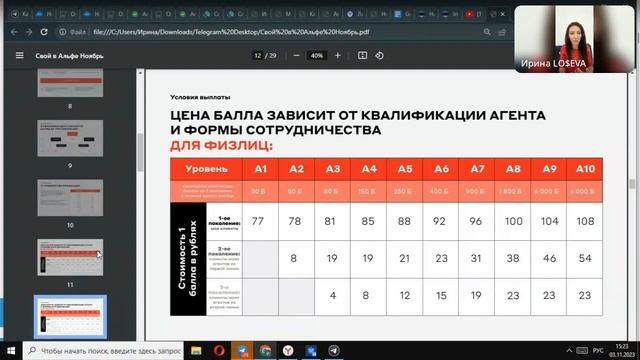
Task: Open the Windows Start menu
Action: 11,351
